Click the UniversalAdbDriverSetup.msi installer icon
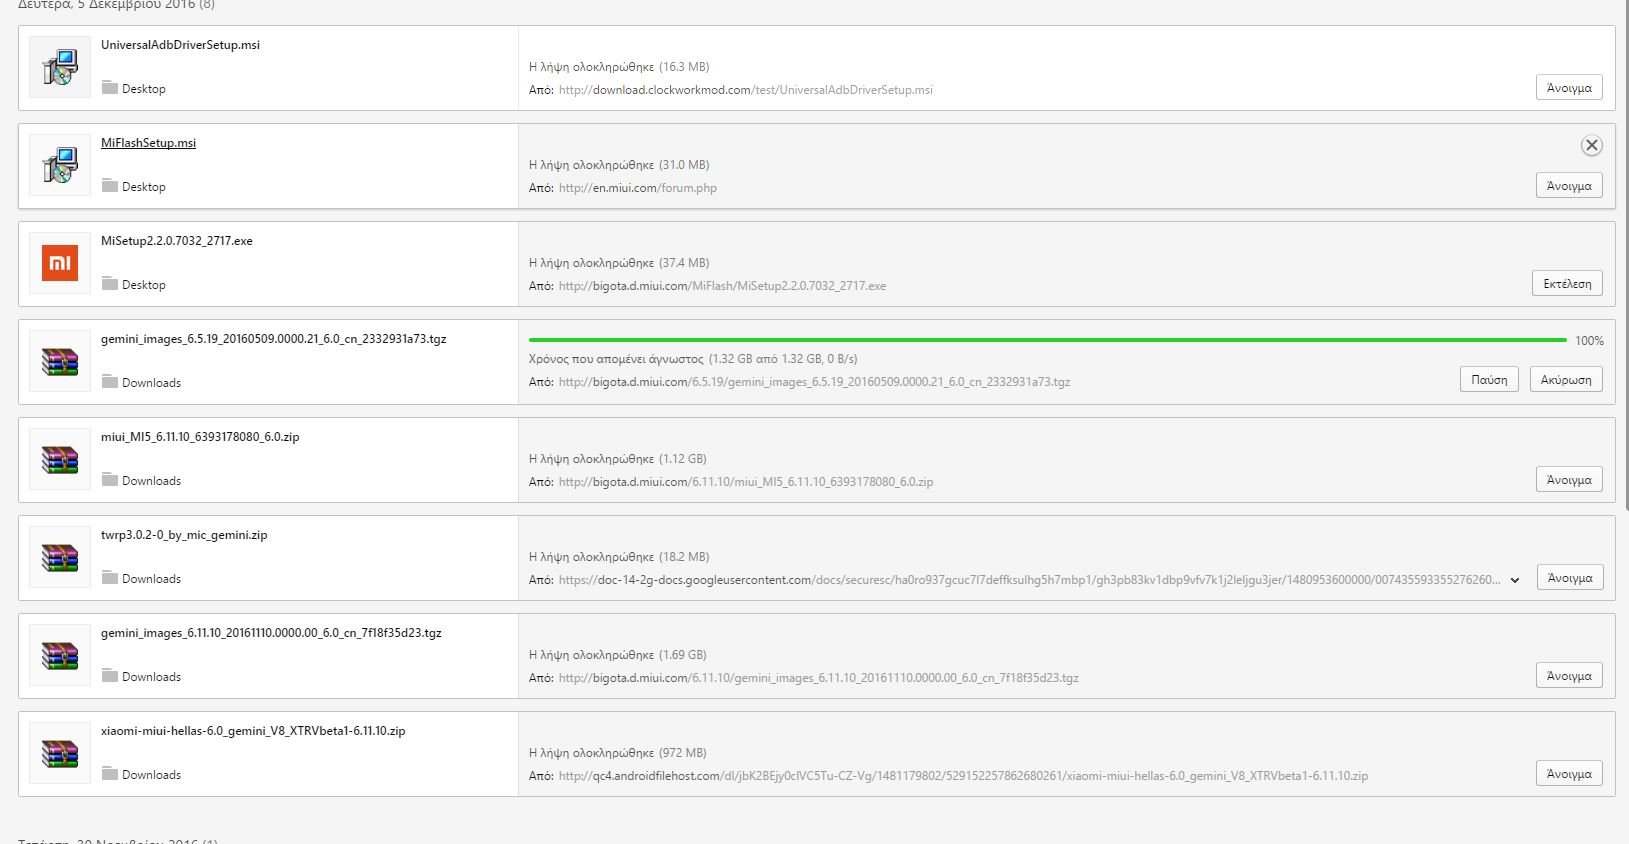 coord(60,68)
